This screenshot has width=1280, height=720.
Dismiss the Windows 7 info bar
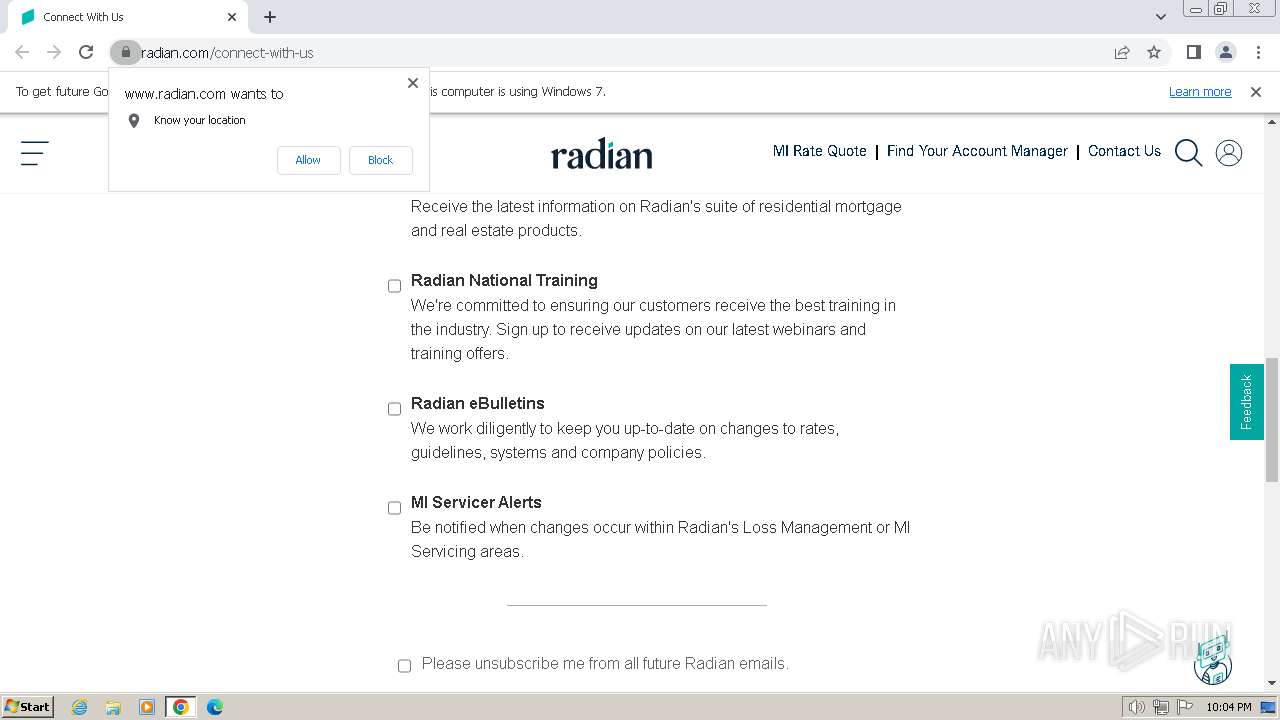pyautogui.click(x=1256, y=92)
